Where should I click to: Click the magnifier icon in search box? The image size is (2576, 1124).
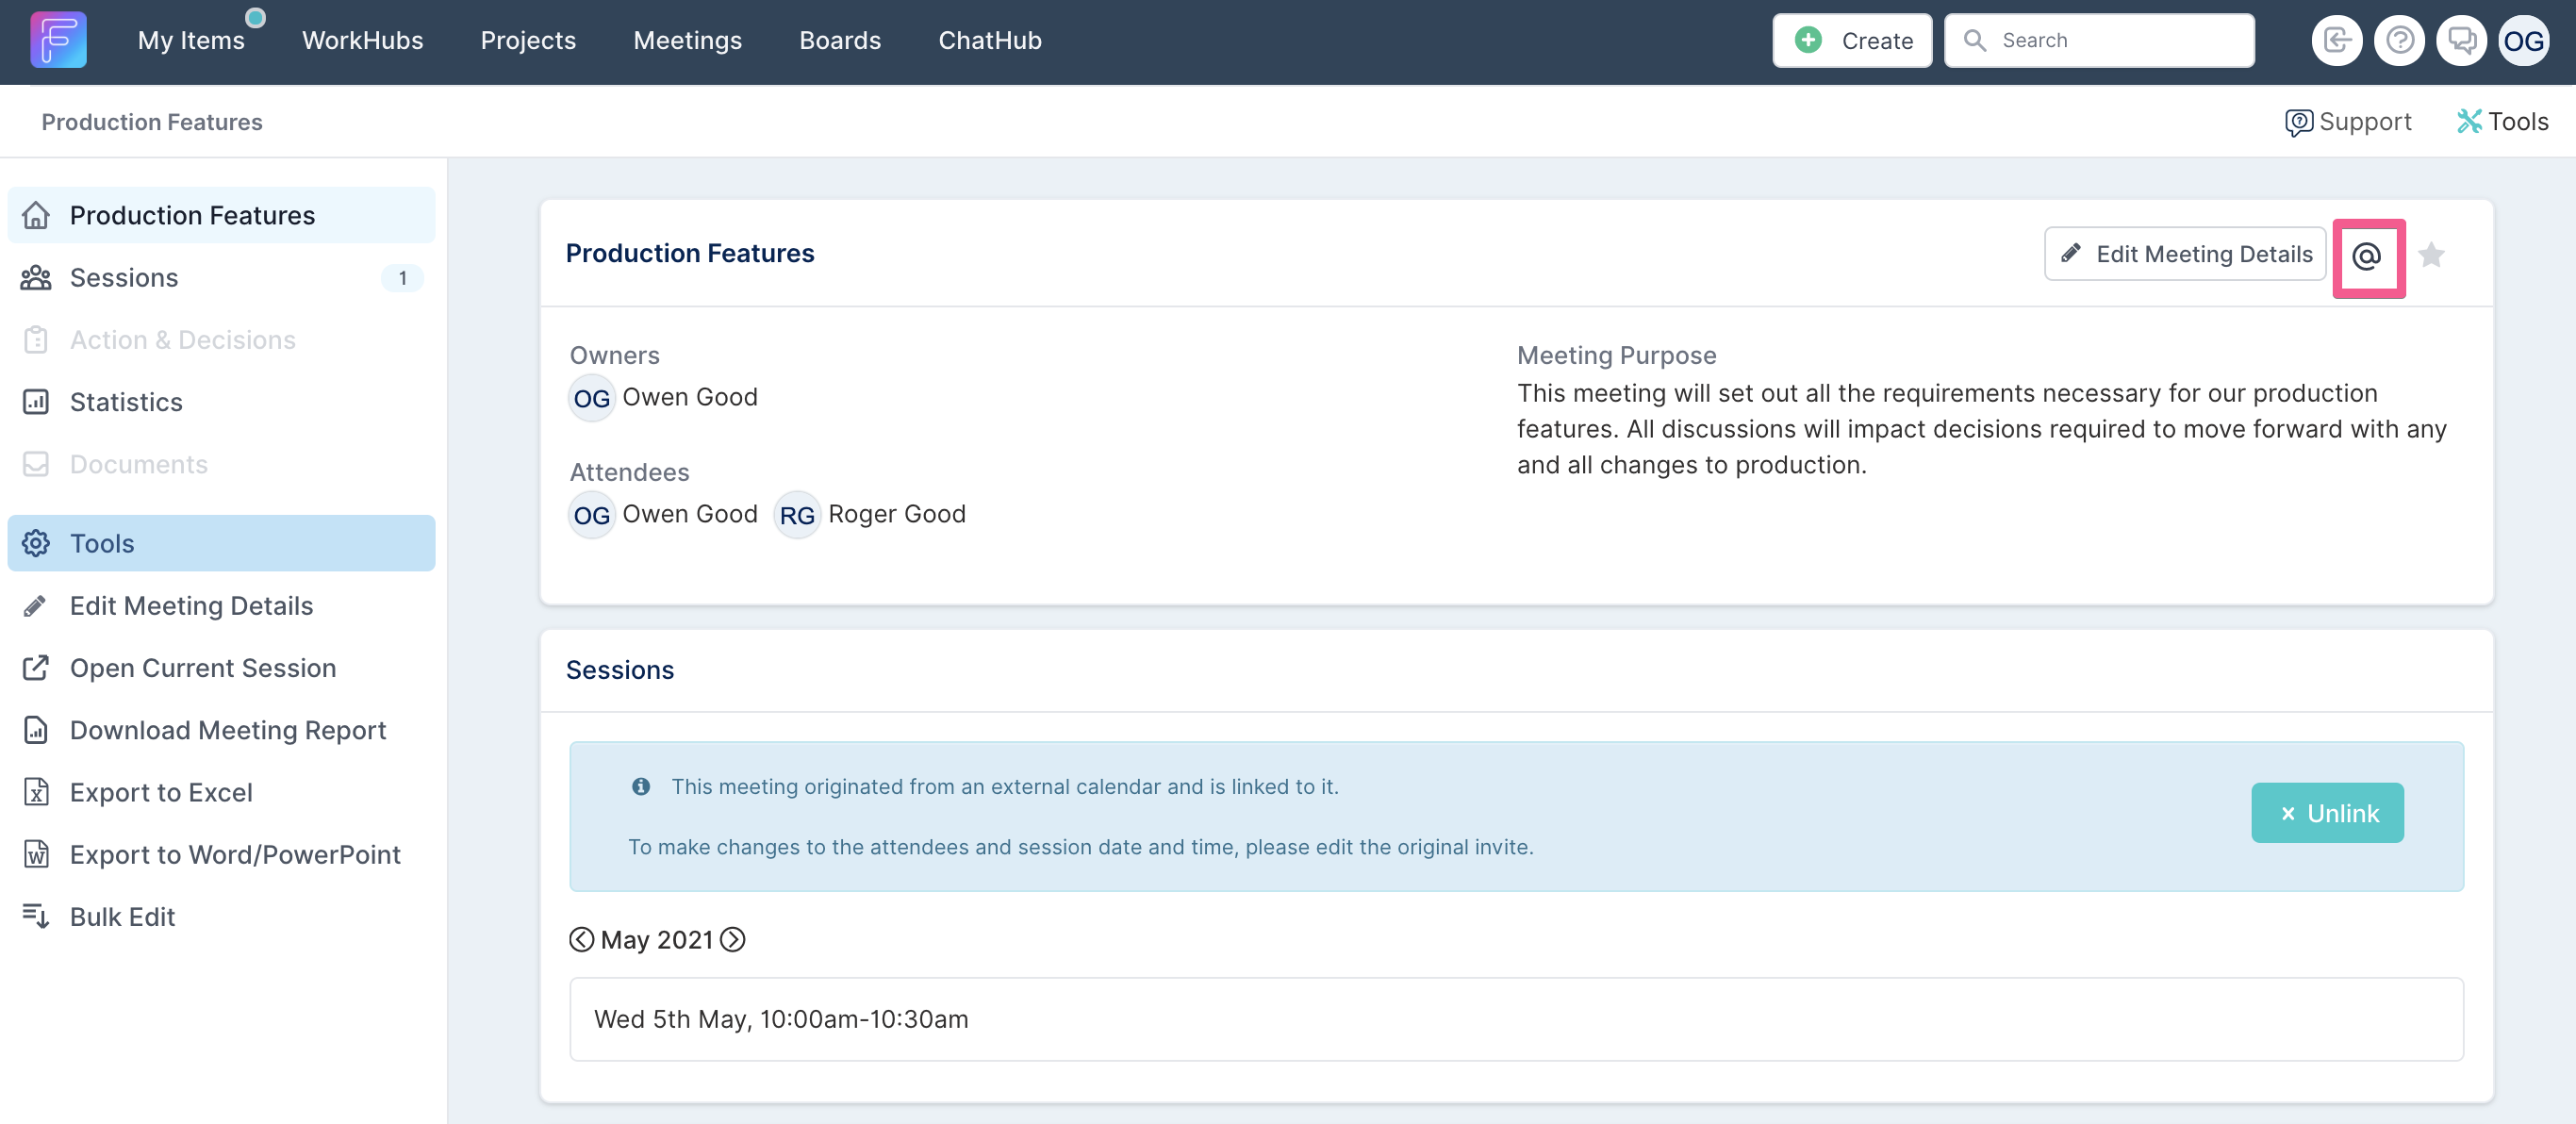1974,40
